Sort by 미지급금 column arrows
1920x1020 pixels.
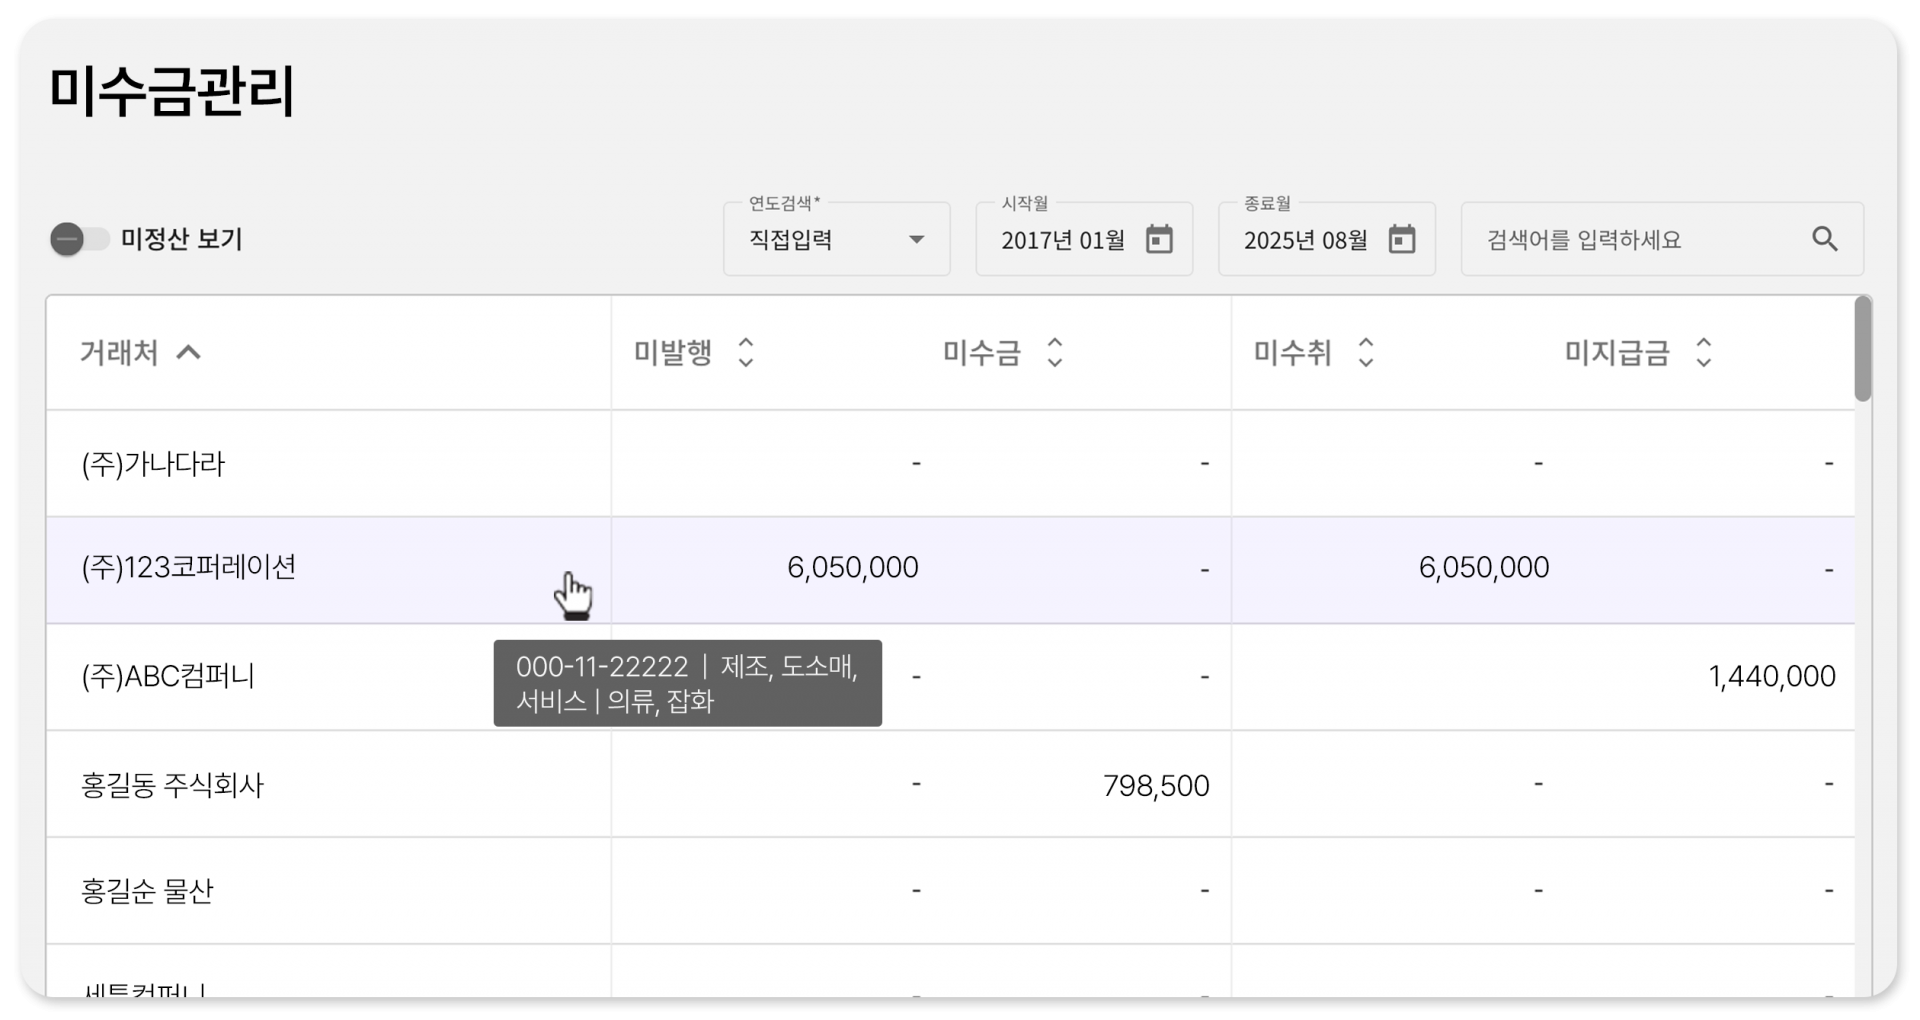1703,353
